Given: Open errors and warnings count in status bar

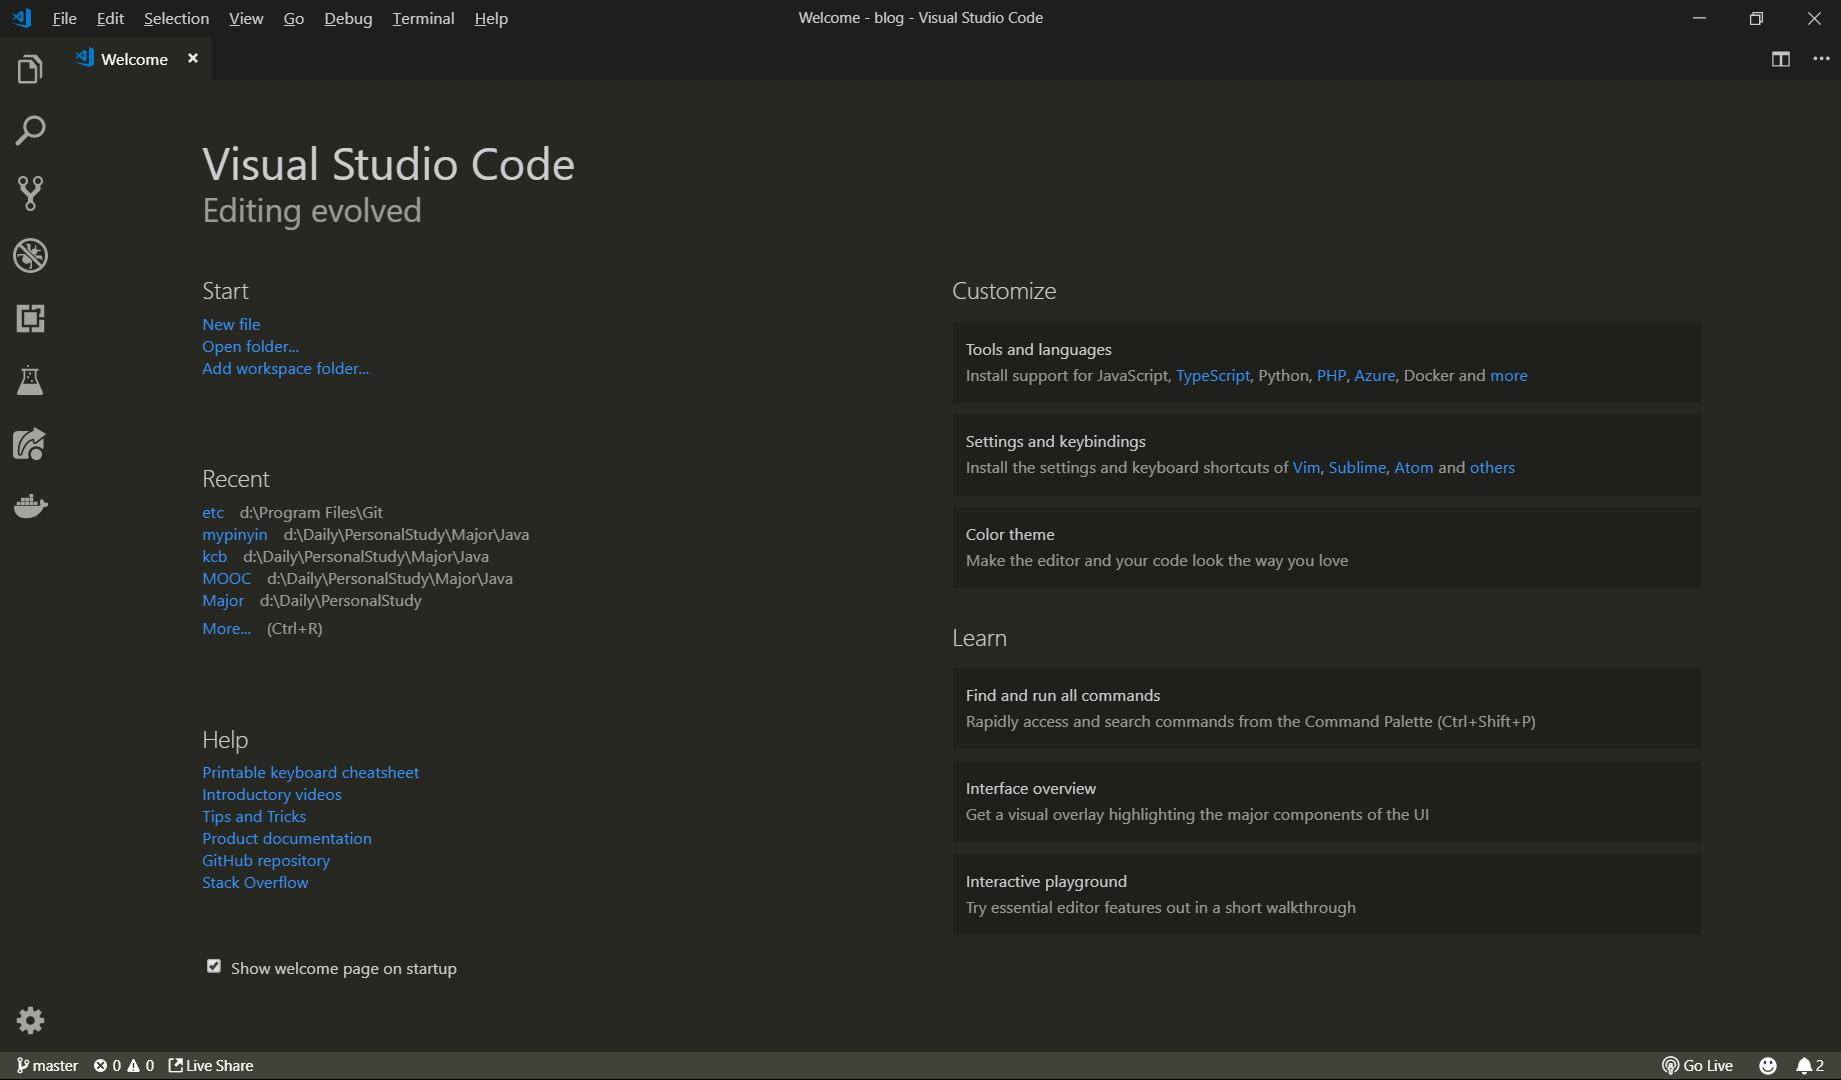Looking at the screenshot, I should click(x=124, y=1066).
